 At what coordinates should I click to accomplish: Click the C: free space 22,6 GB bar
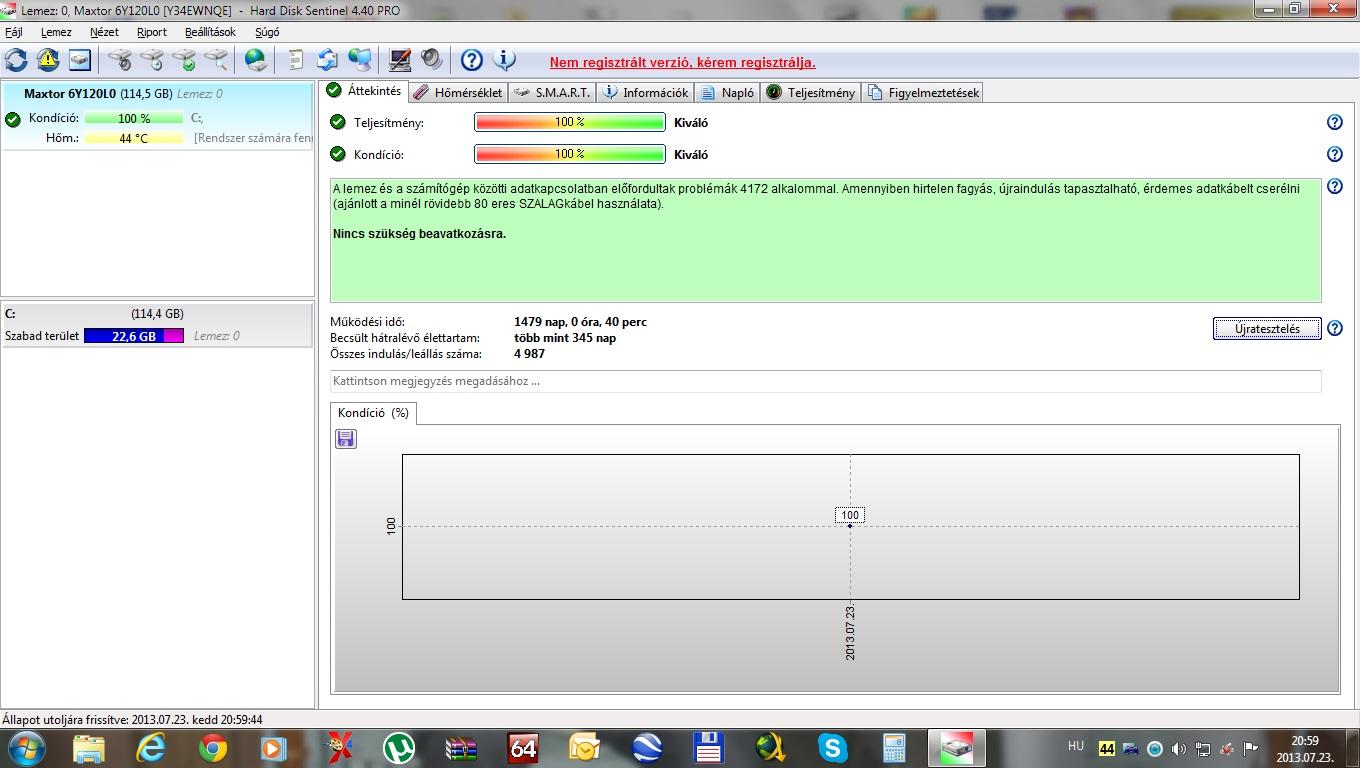(x=134, y=336)
